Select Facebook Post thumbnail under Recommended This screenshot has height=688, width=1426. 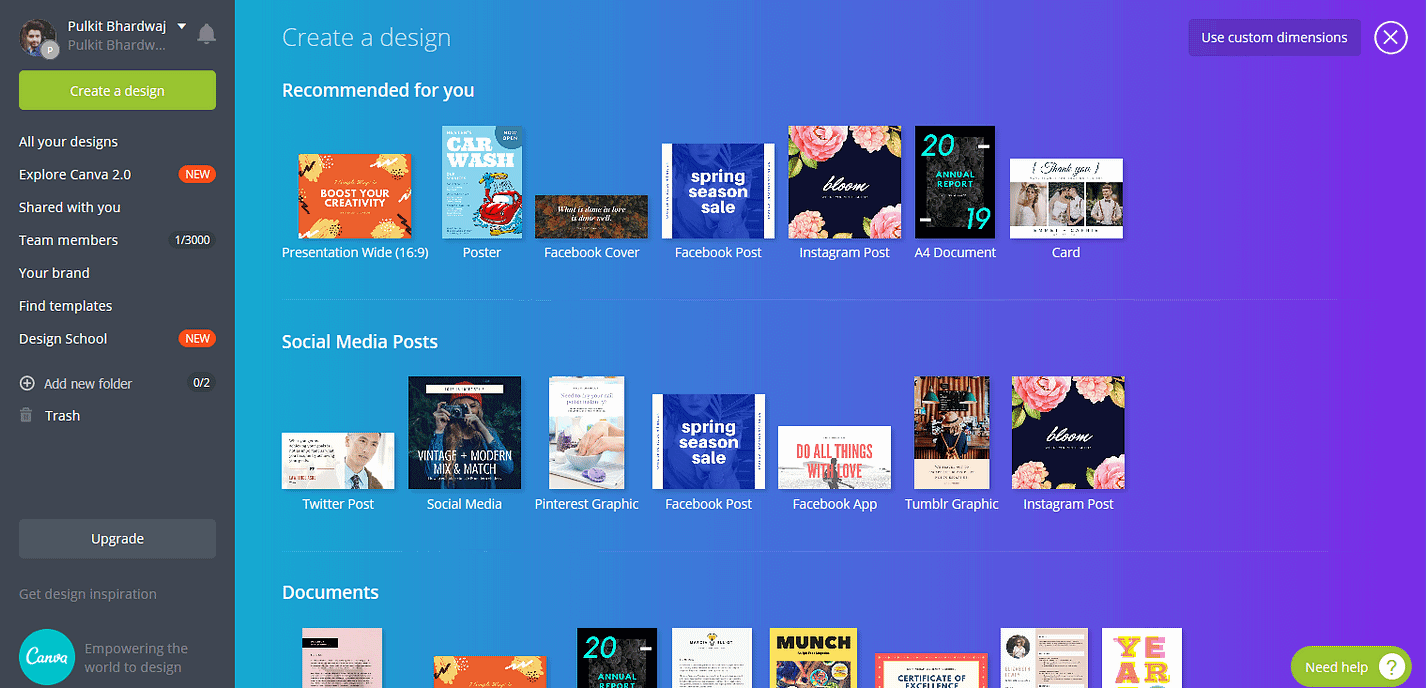718,191
